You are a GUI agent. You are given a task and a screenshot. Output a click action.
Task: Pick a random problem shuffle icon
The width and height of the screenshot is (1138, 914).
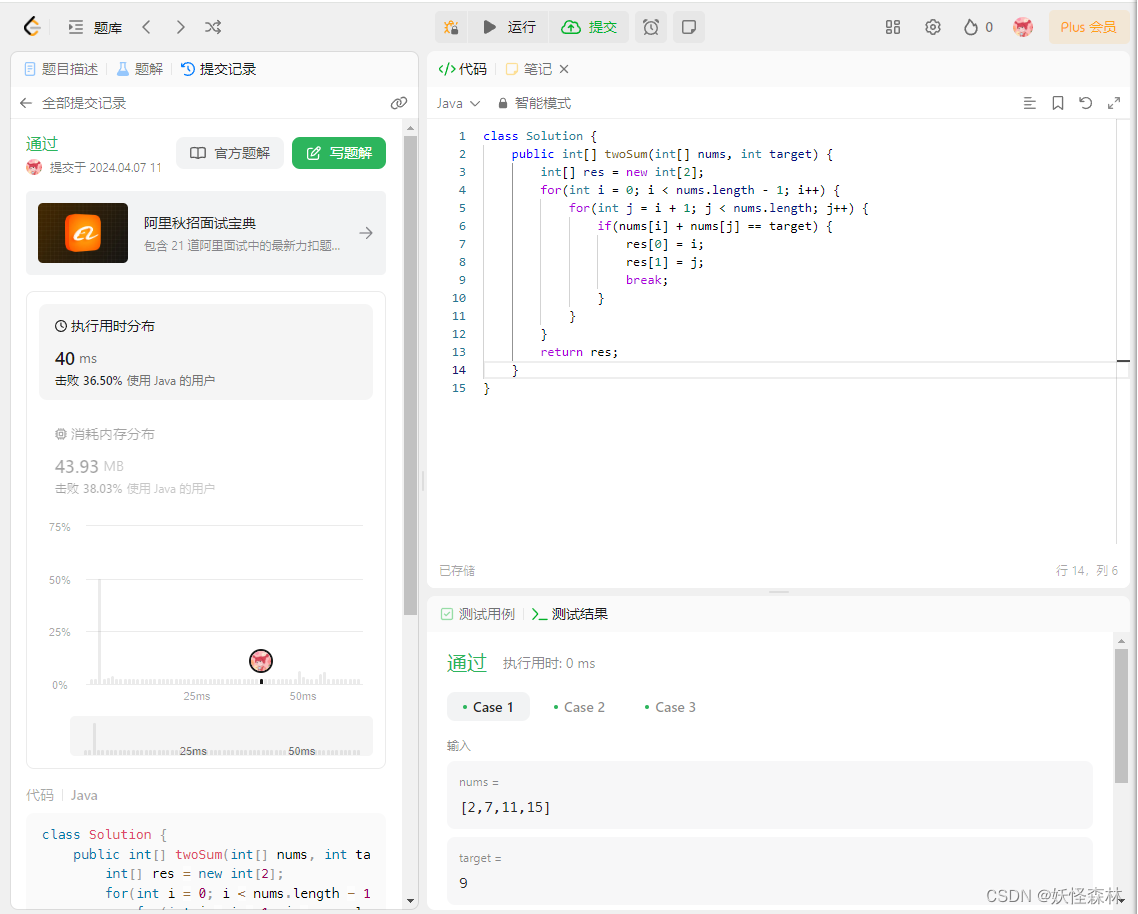(x=213, y=28)
